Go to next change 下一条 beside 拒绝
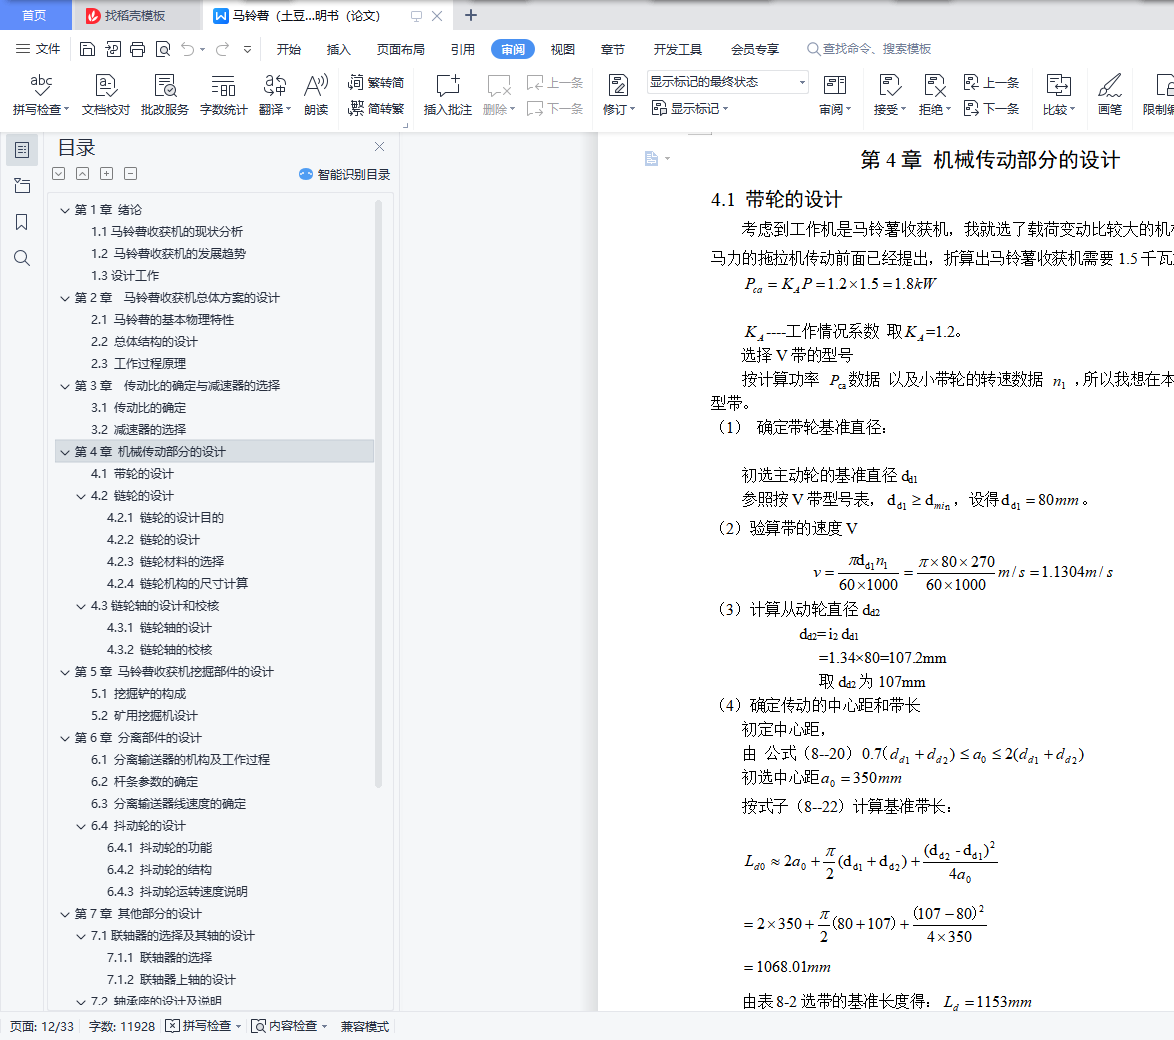Screen dimensions: 1174x1040 pos(991,109)
